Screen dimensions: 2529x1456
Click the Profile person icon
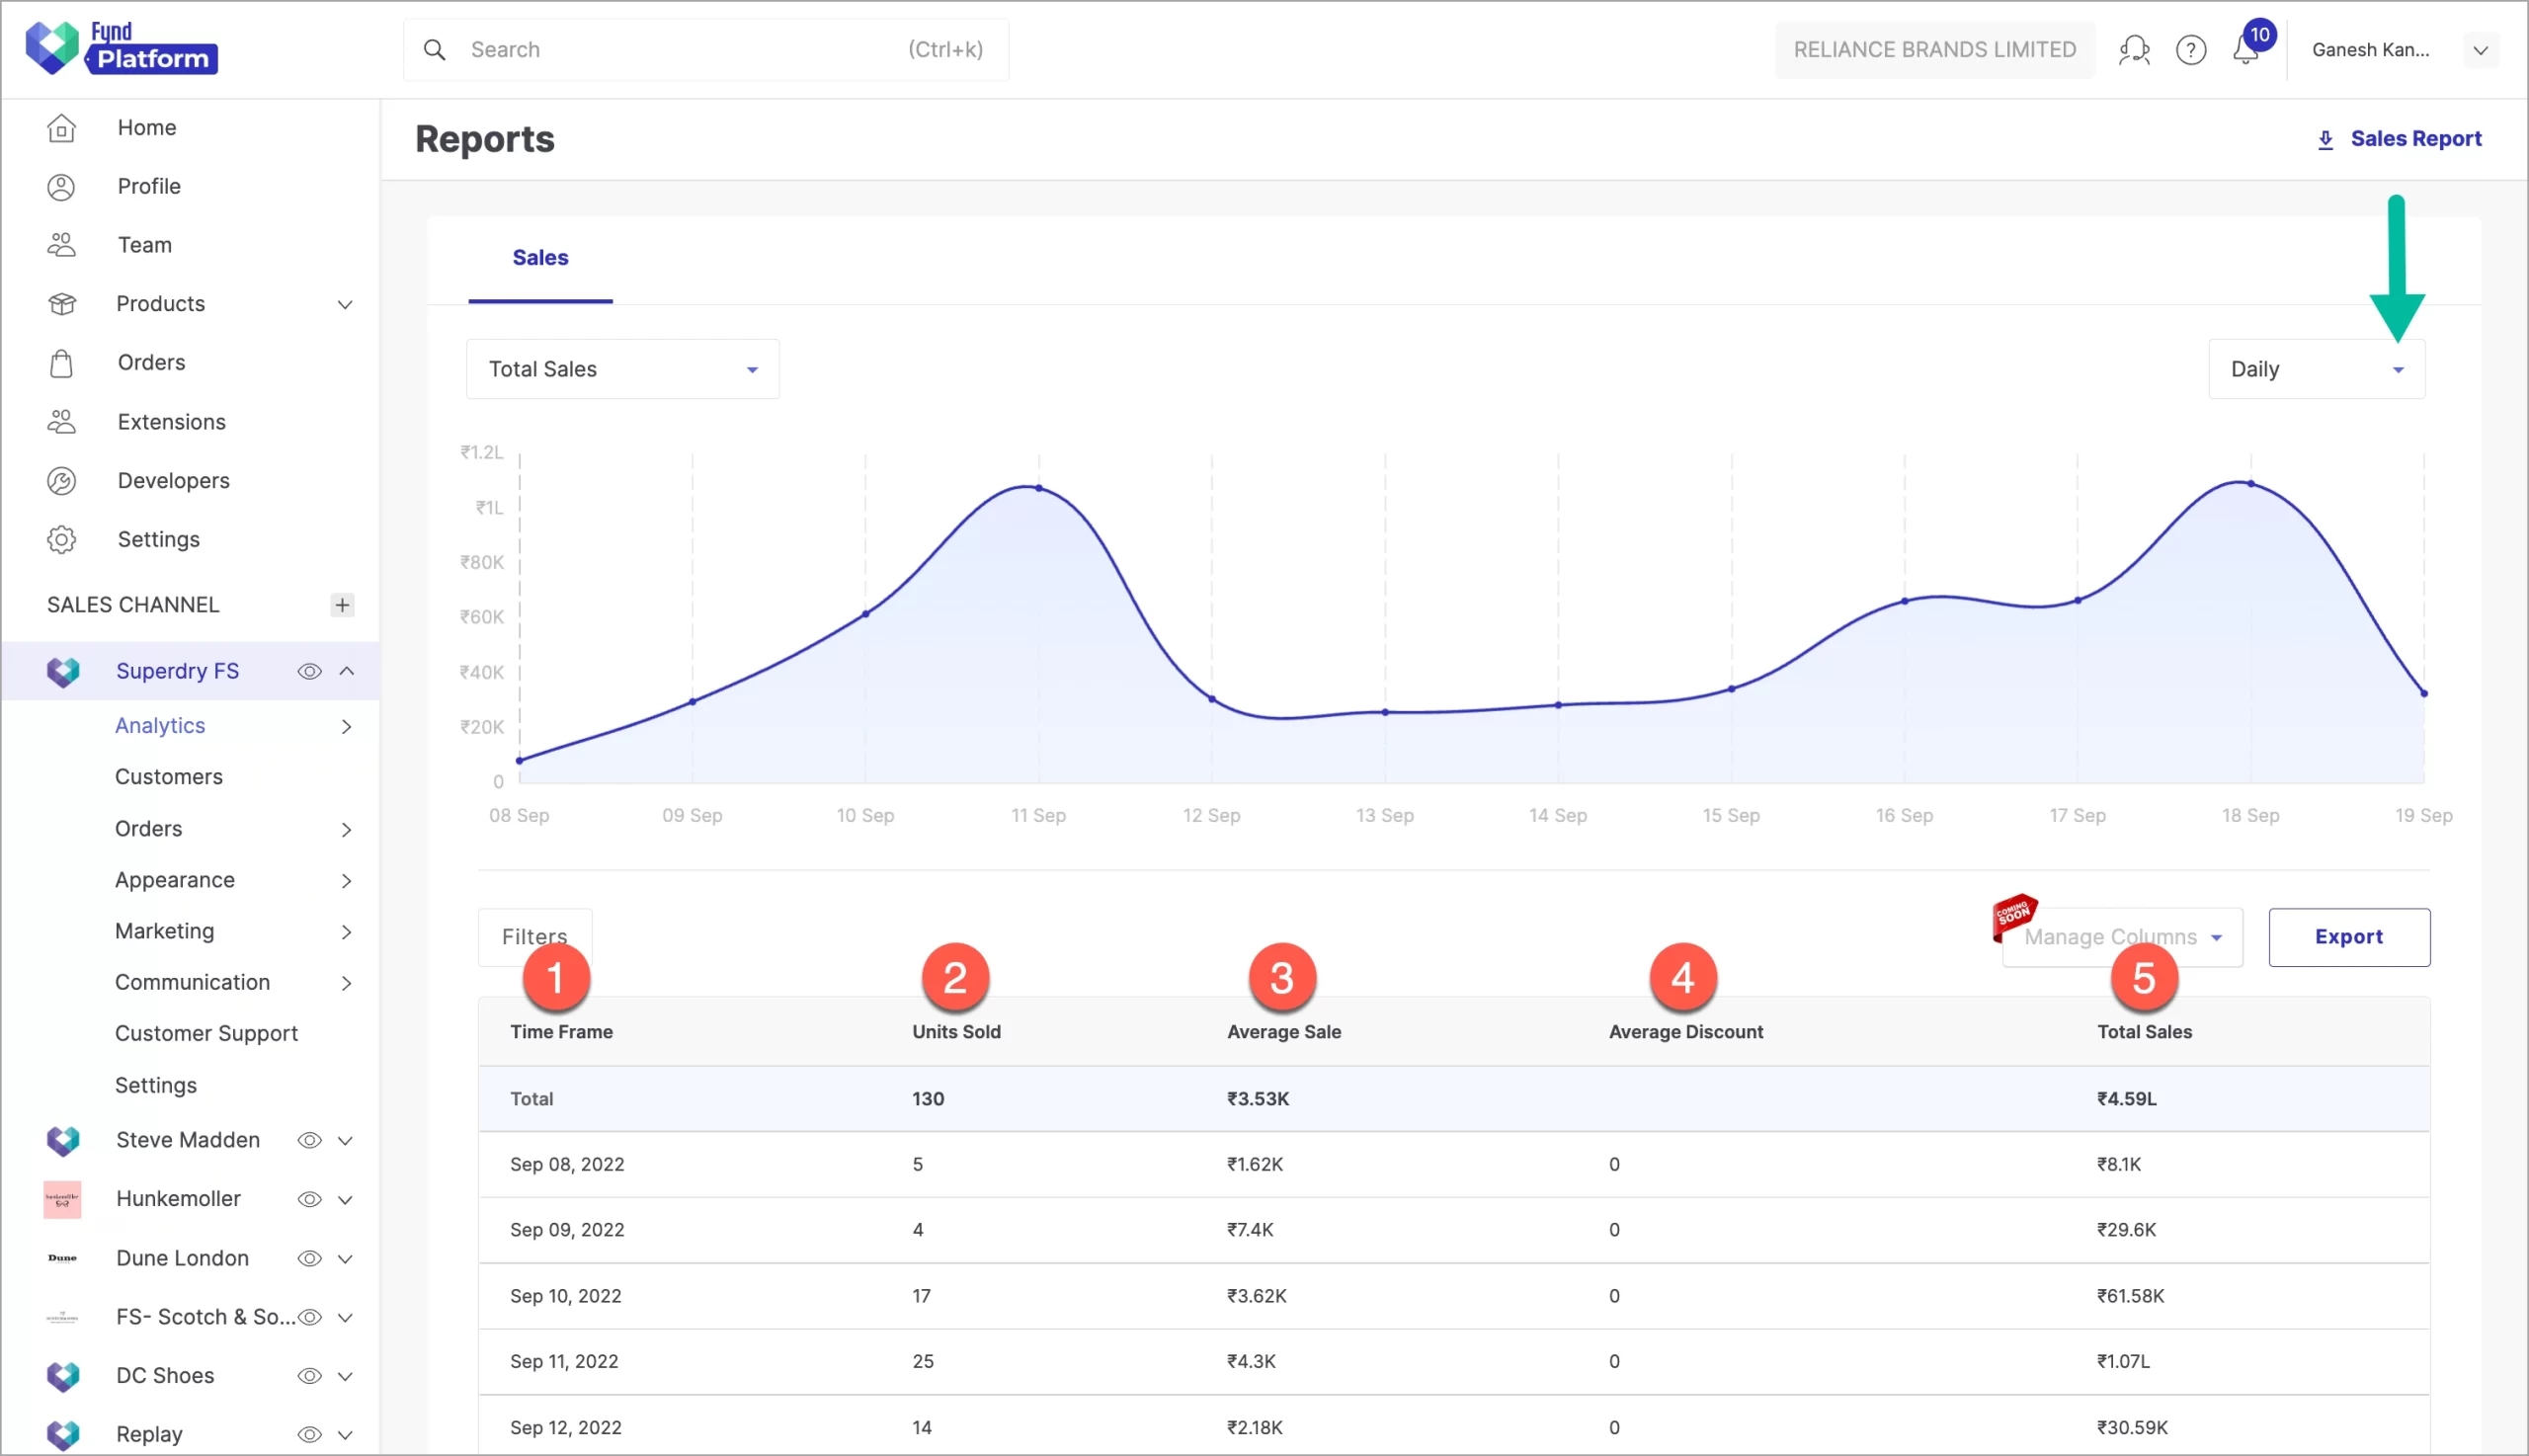tap(61, 187)
